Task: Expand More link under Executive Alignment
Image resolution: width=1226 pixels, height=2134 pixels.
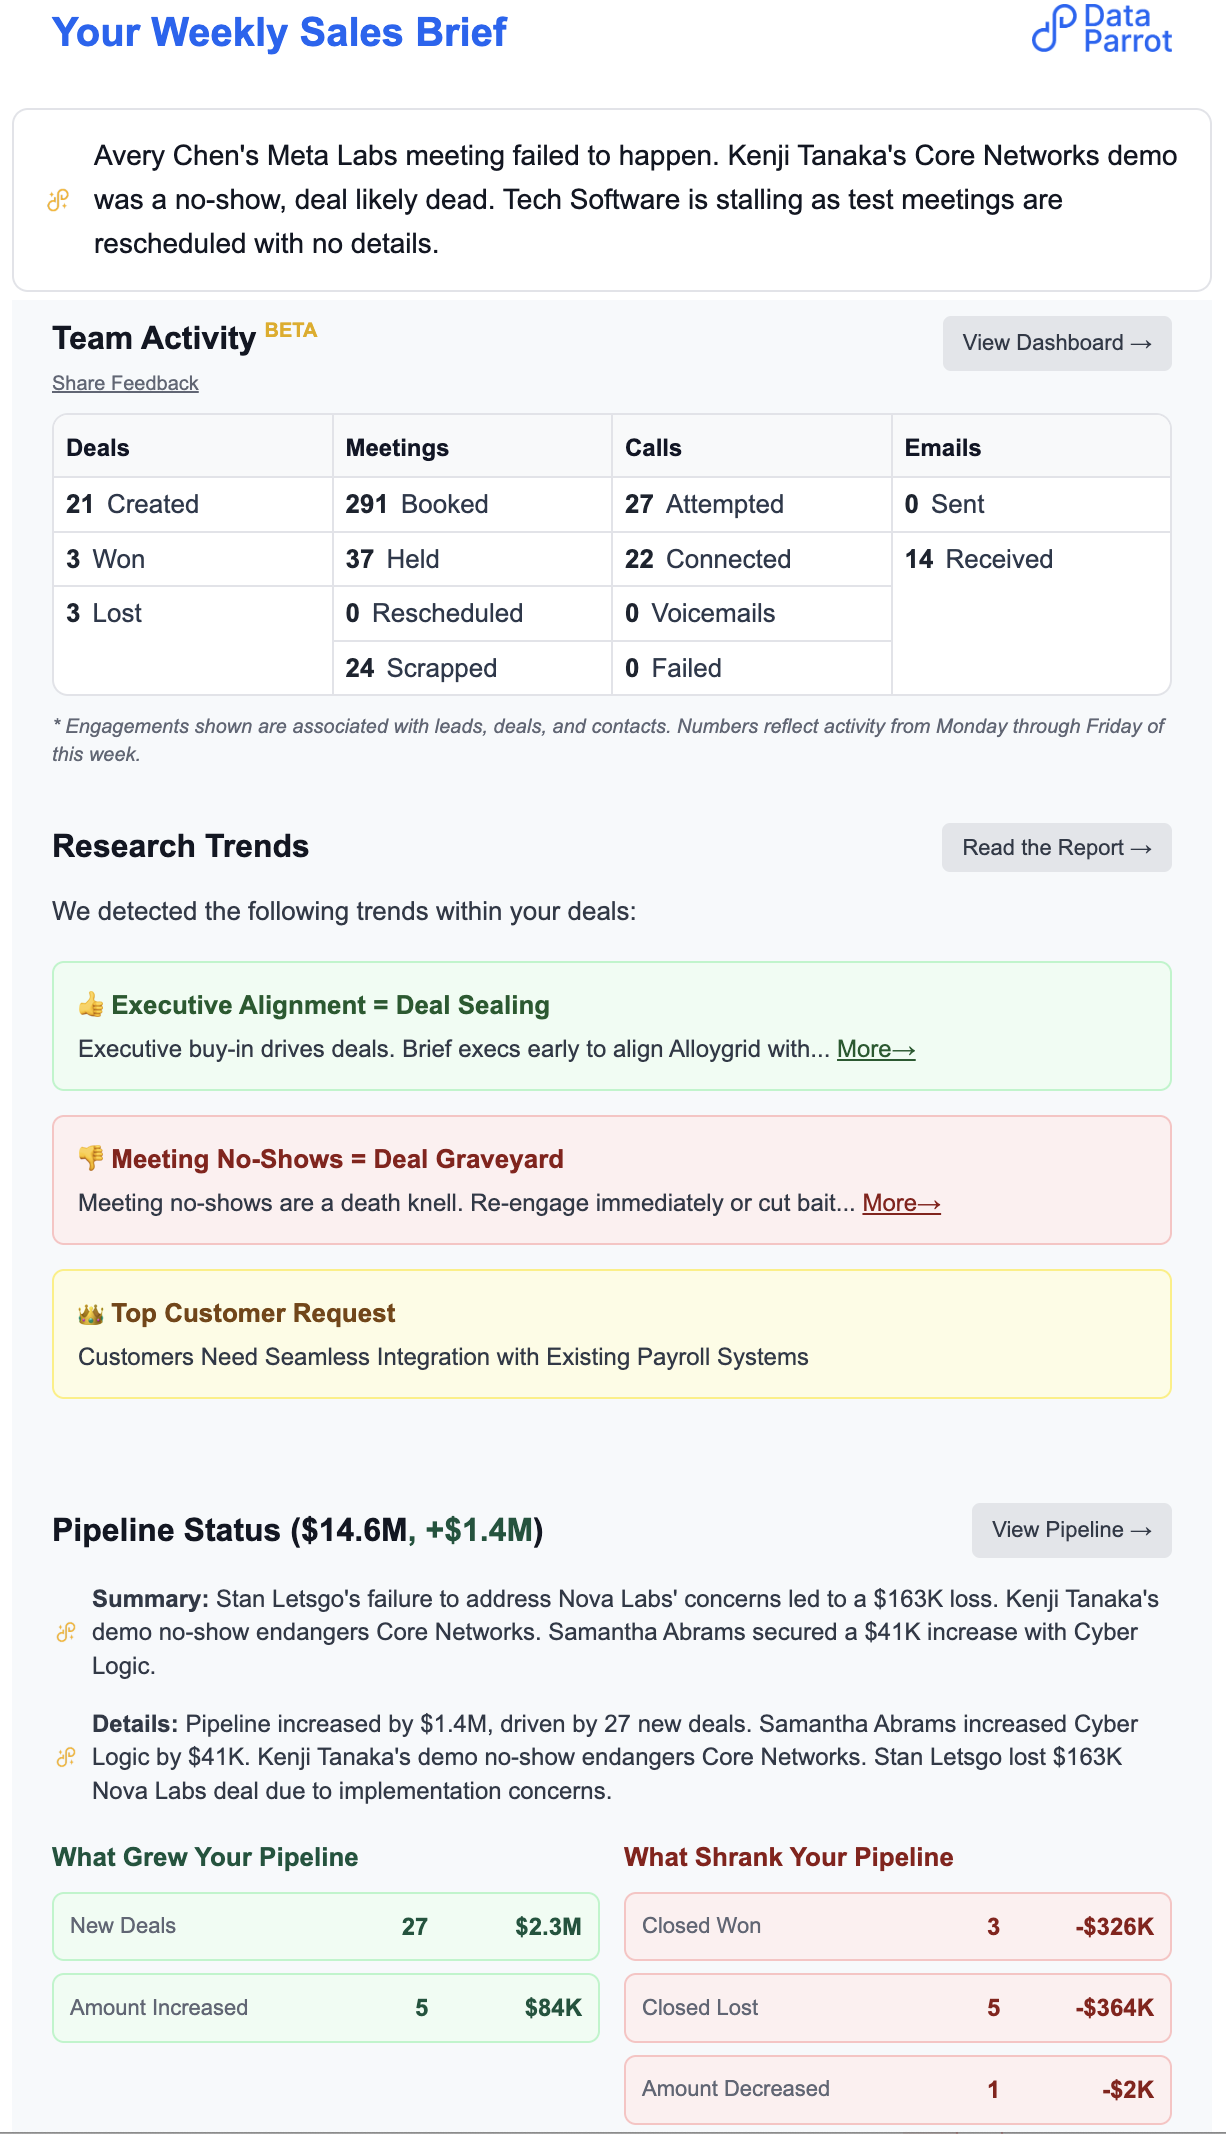Action: coord(876,1049)
